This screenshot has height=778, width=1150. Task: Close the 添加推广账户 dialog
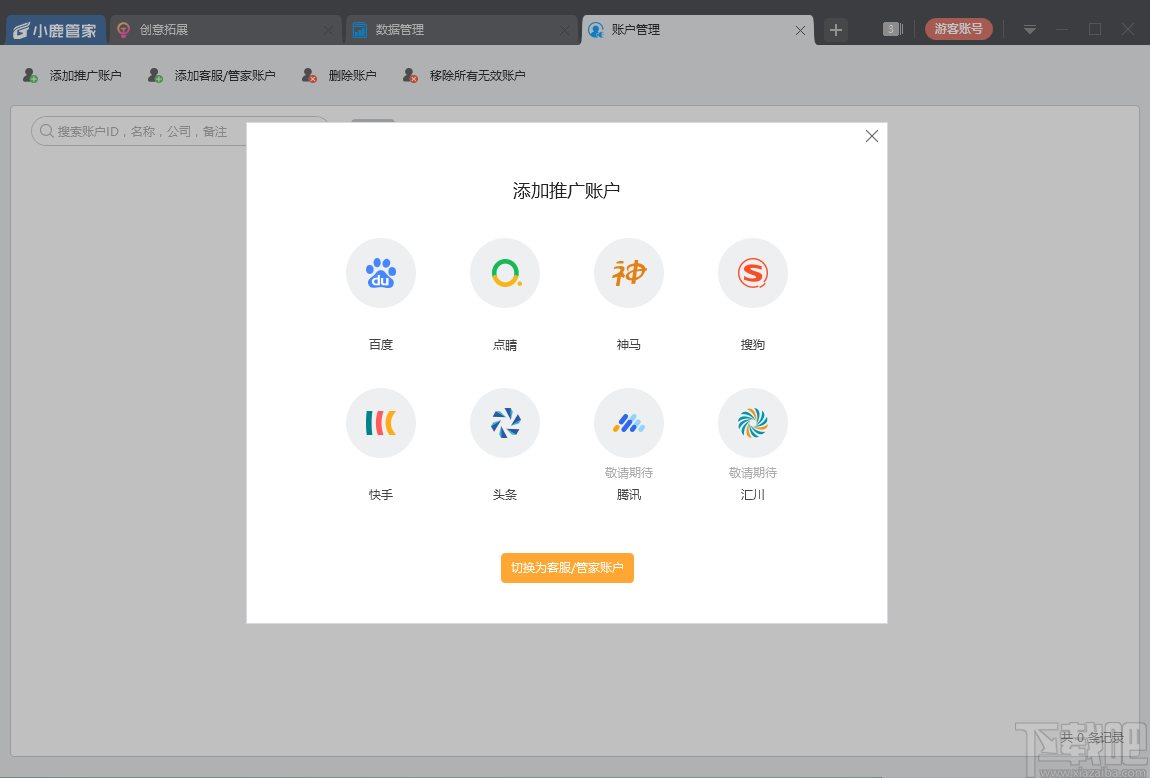[x=871, y=136]
